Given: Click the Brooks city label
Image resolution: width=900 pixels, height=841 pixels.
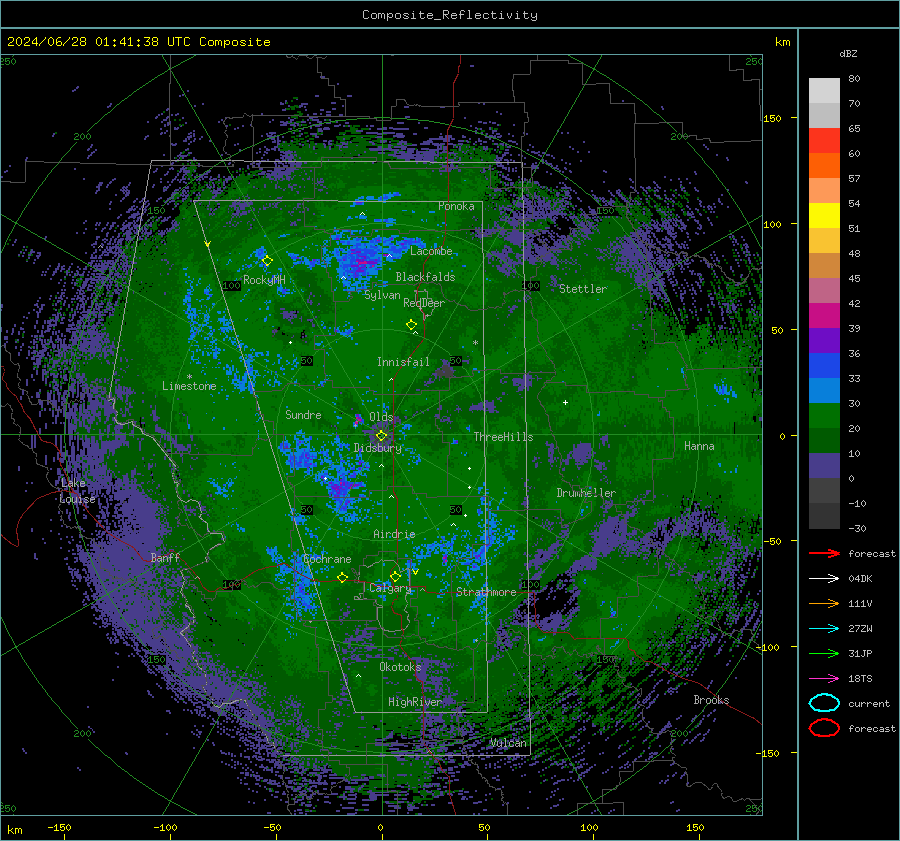Looking at the screenshot, I should pos(711,700).
